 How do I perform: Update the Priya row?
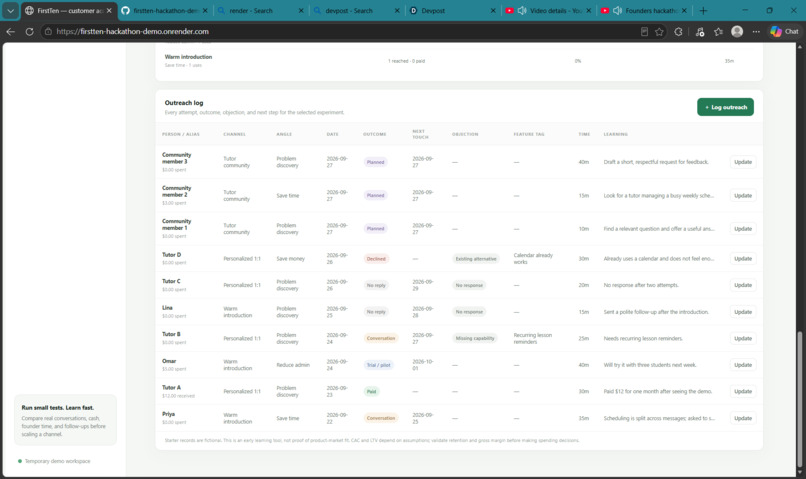(x=743, y=418)
